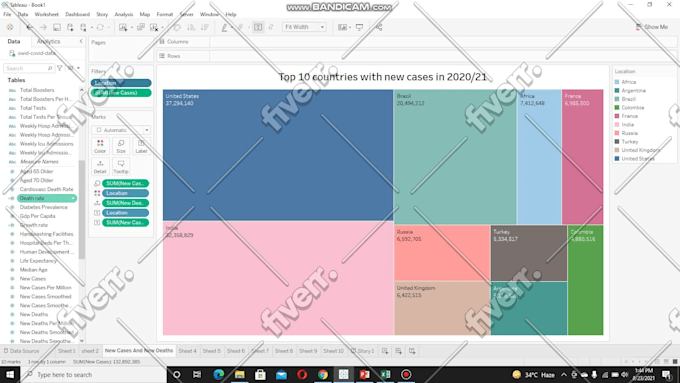The width and height of the screenshot is (680, 383).
Task: Select the United Kingdom treemap tile
Action: tap(442, 308)
